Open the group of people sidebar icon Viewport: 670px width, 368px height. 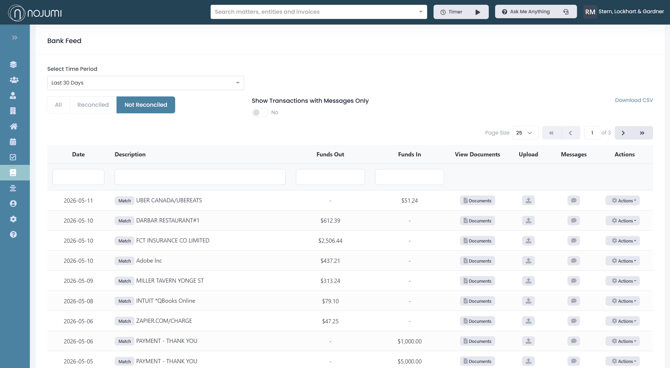[14, 80]
